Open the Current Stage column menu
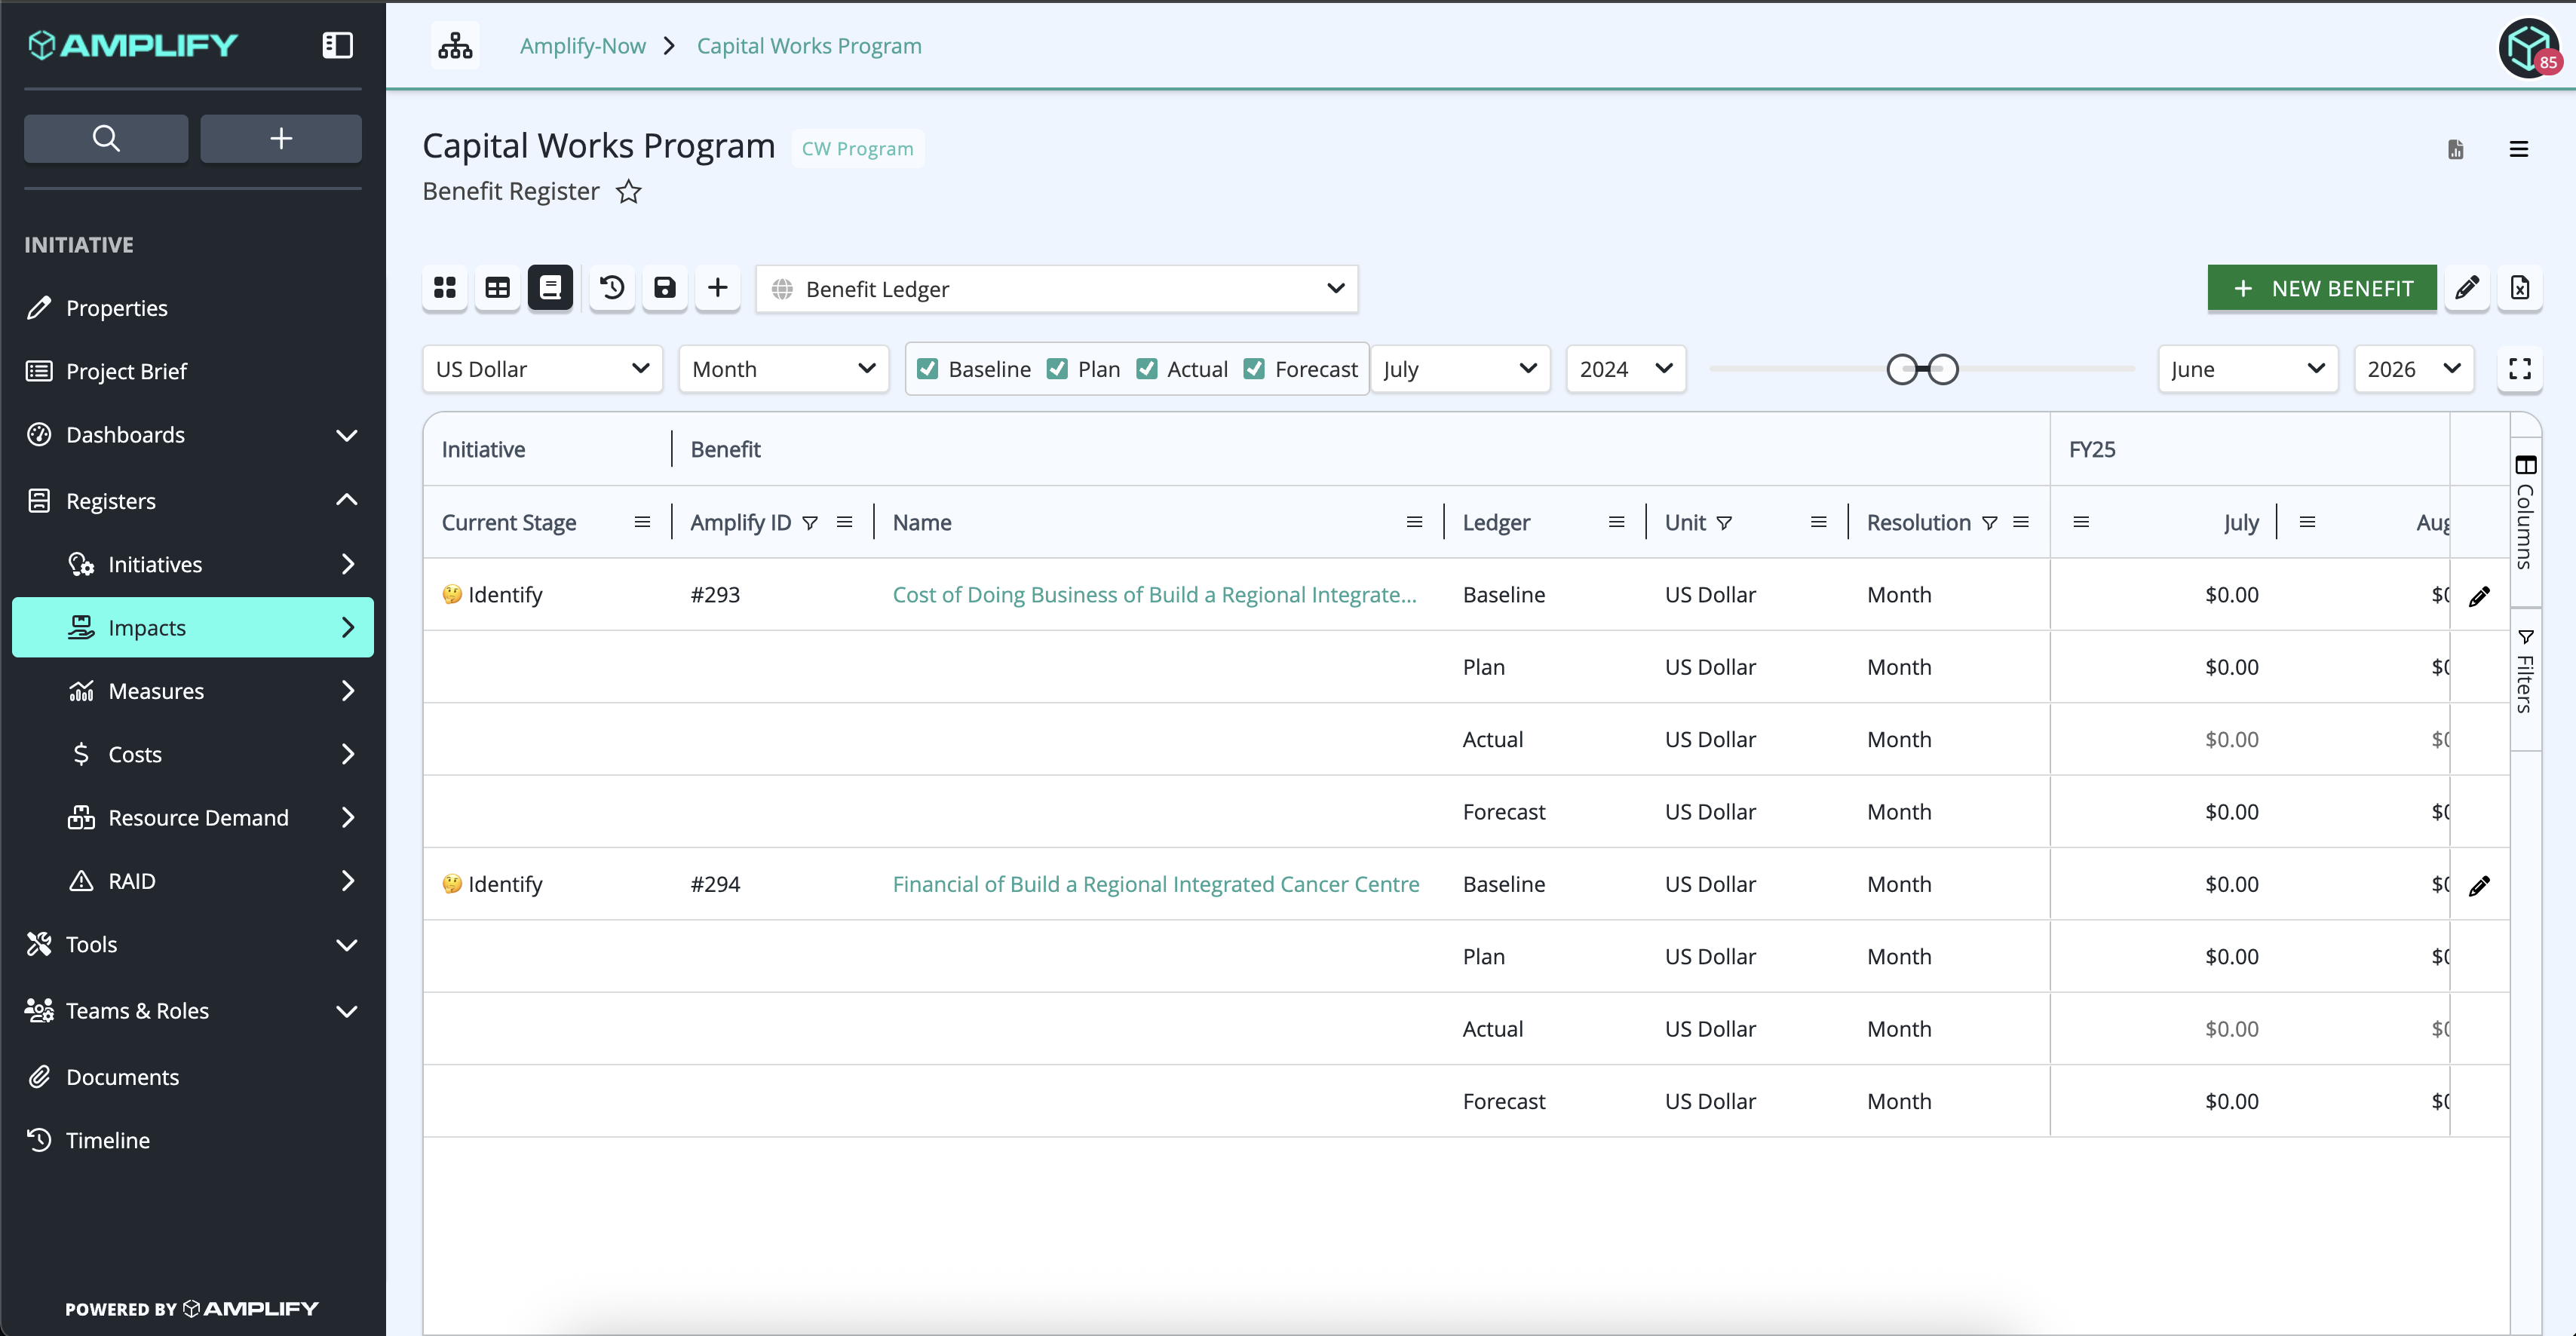 [642, 522]
